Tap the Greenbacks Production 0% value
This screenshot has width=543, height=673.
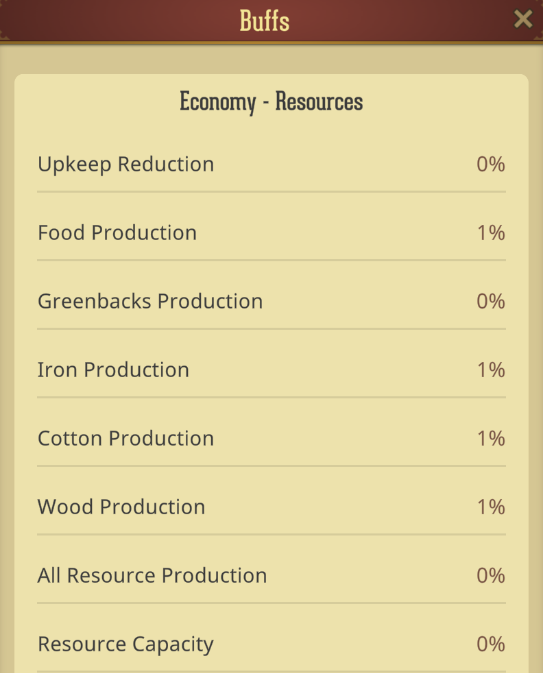pyautogui.click(x=491, y=301)
